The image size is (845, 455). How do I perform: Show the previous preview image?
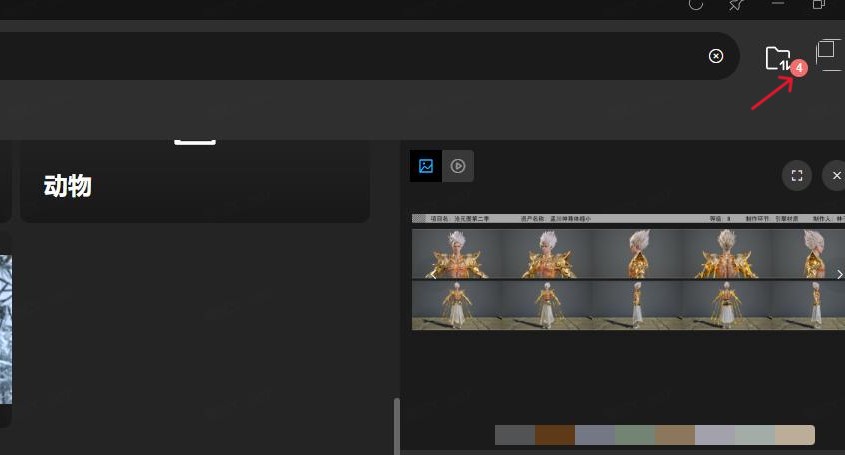(x=433, y=274)
